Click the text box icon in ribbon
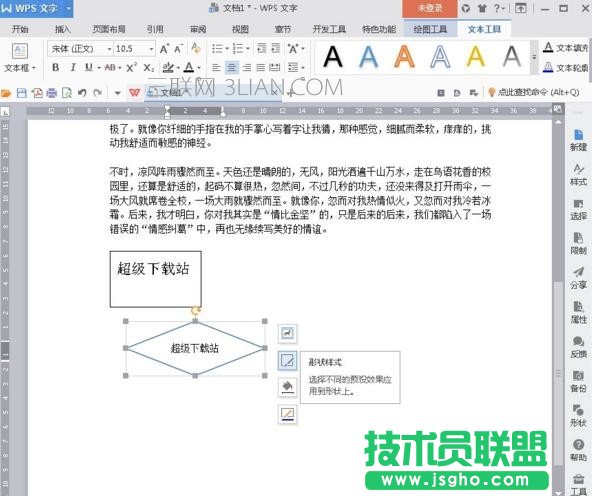The image size is (592, 496). click(x=20, y=51)
